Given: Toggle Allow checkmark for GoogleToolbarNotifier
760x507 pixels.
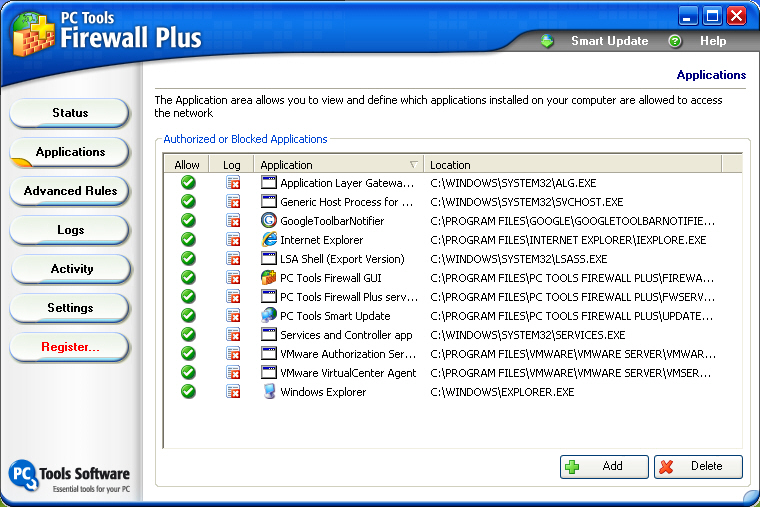Looking at the screenshot, I should [x=188, y=221].
